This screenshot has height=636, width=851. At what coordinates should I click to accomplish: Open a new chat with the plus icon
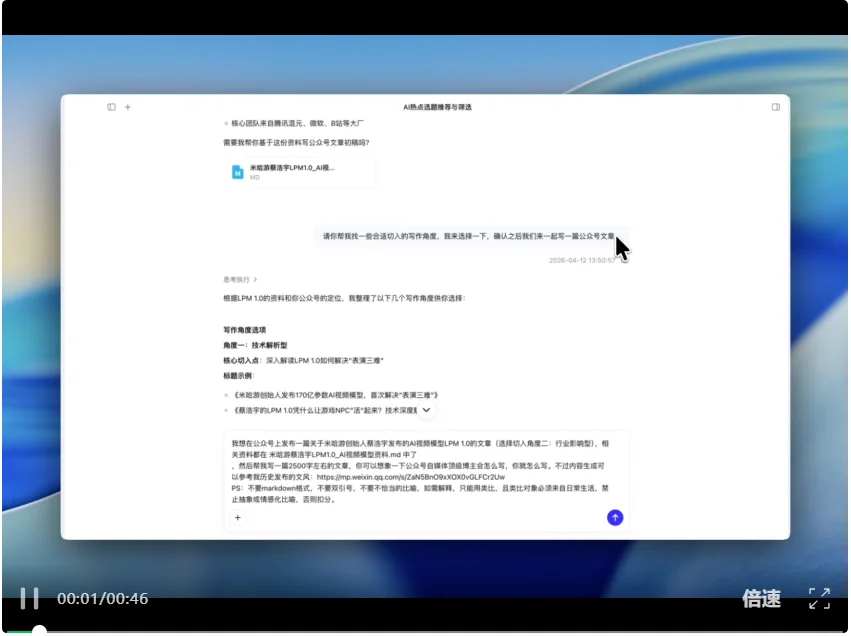click(127, 107)
